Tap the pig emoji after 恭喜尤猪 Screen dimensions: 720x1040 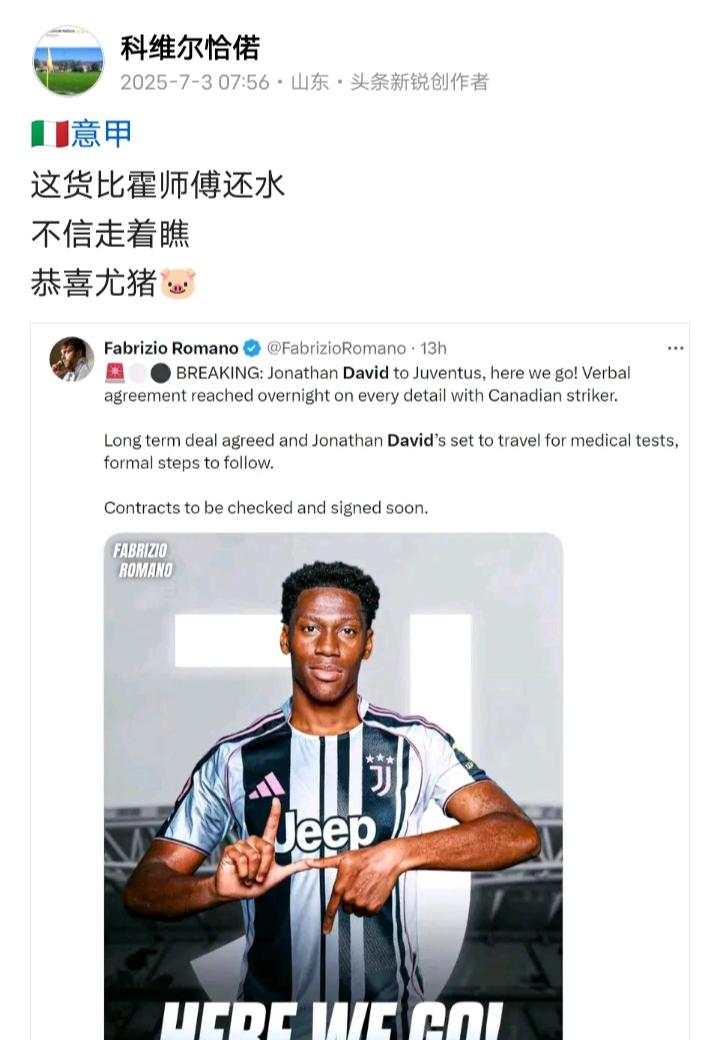click(178, 283)
